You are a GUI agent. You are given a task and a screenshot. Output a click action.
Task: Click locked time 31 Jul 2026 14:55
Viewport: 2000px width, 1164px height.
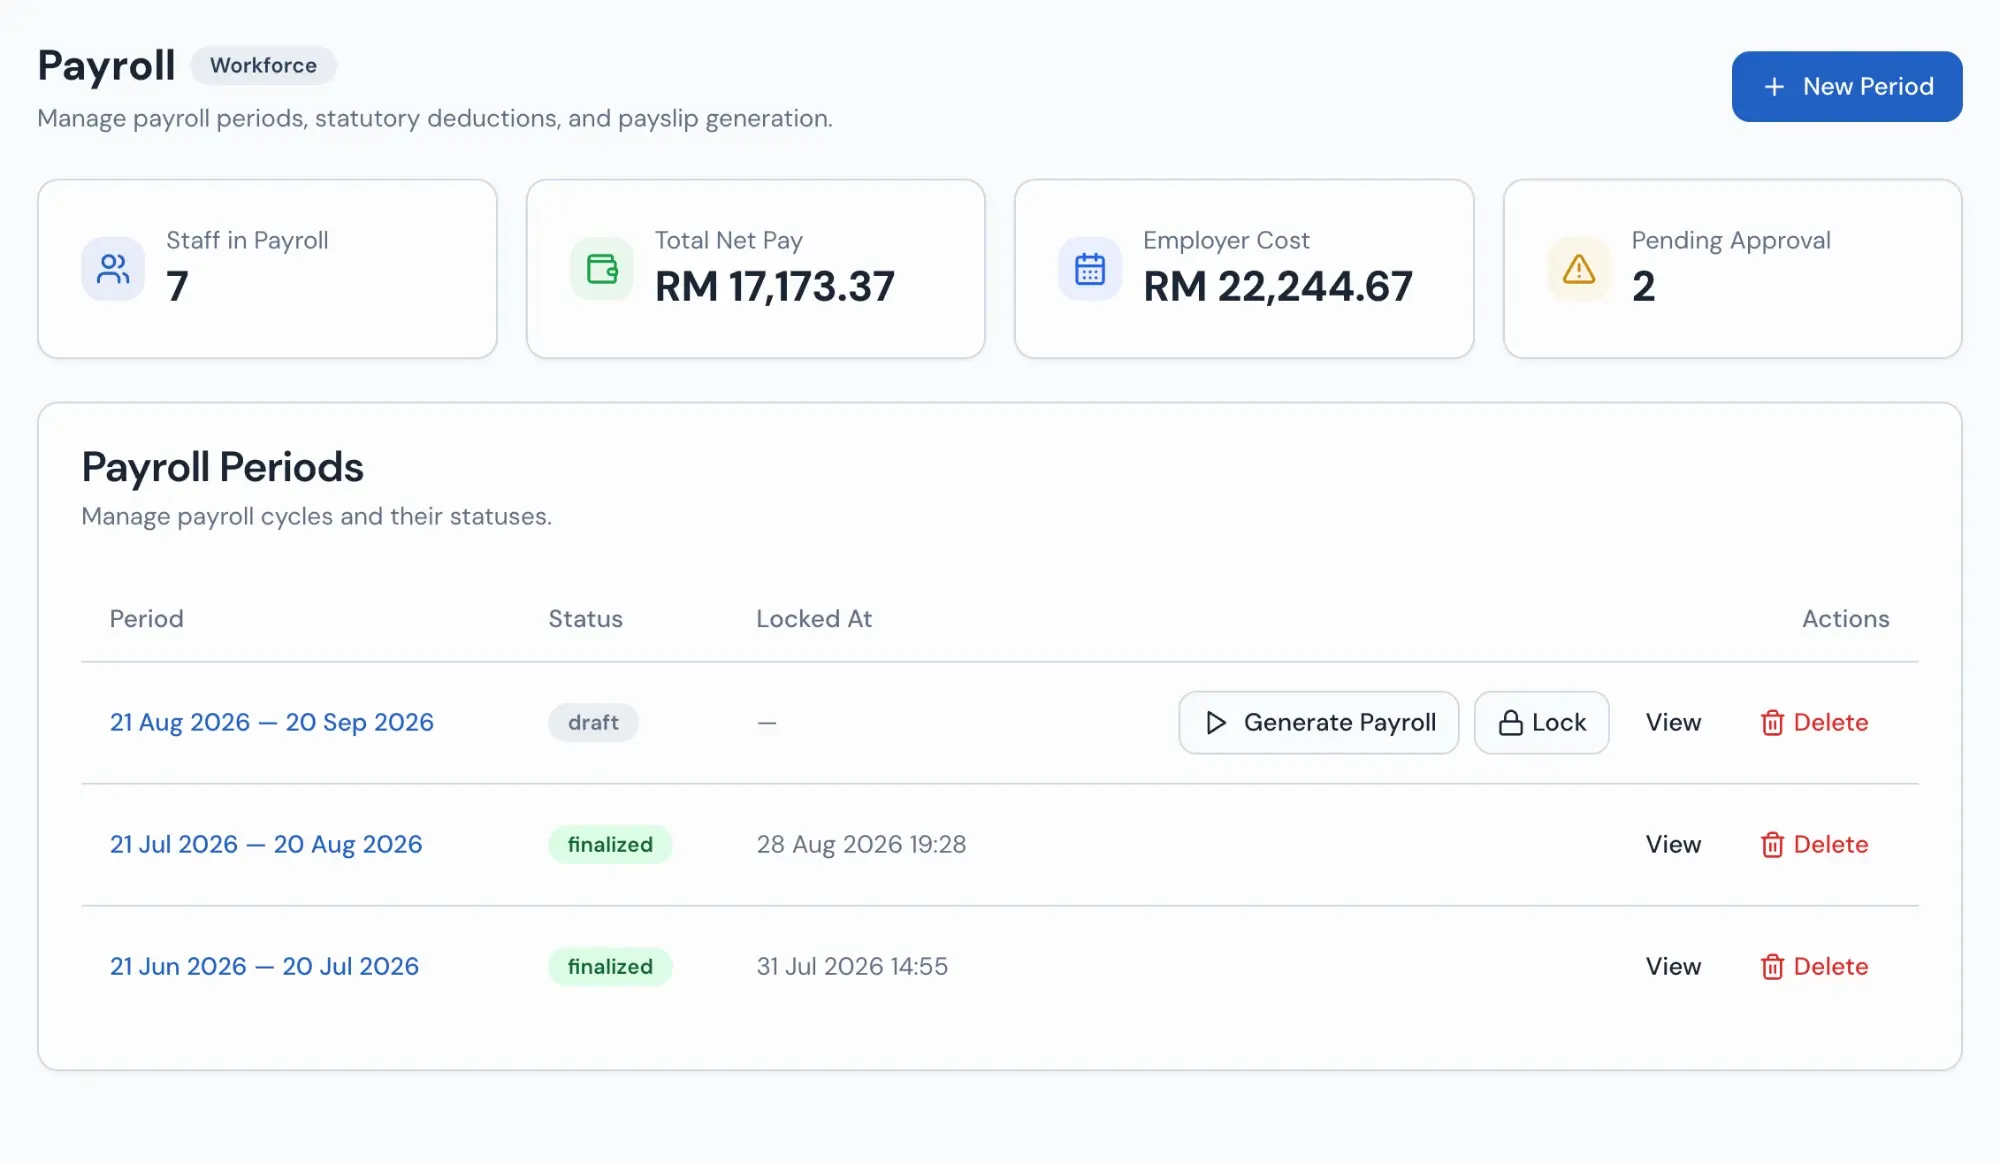click(852, 967)
